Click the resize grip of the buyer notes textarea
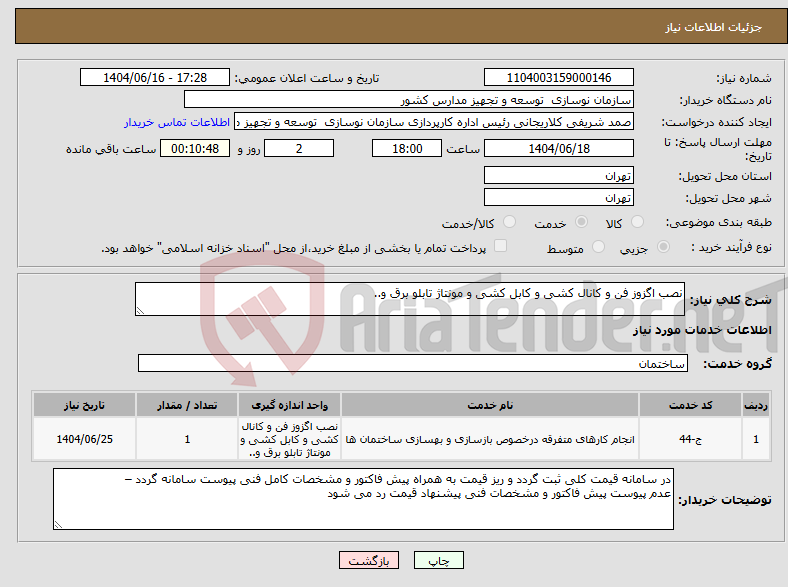This screenshot has width=788, height=587. pos(58,525)
